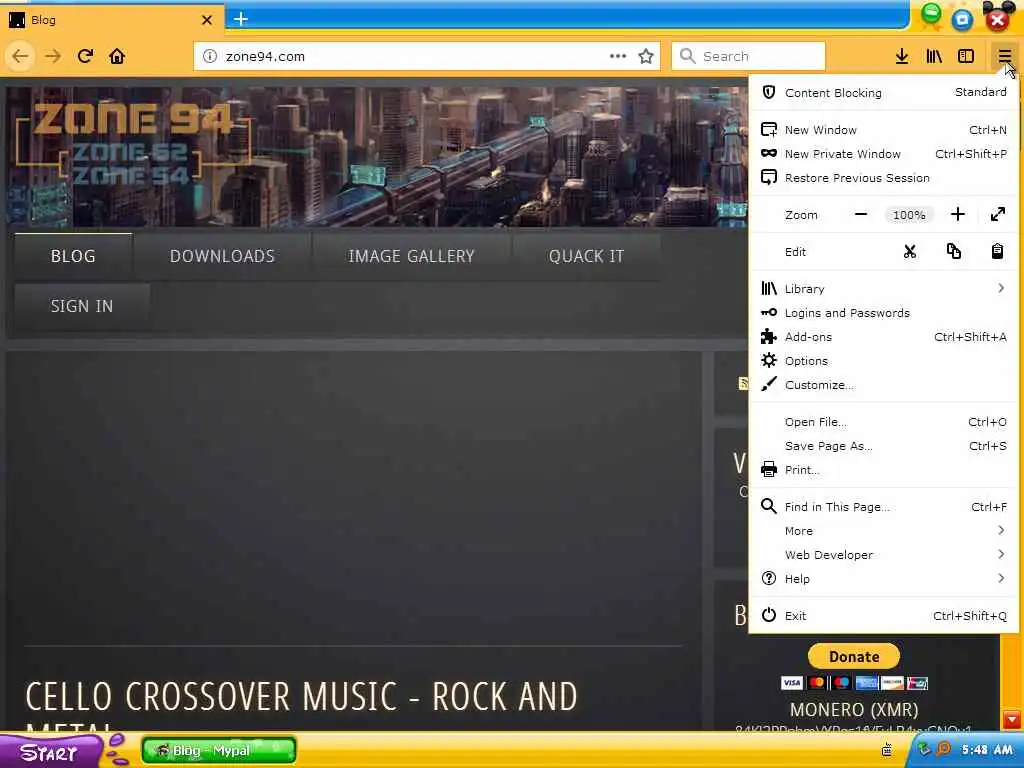
Task: Open Content Blocking settings
Action: tap(884, 93)
